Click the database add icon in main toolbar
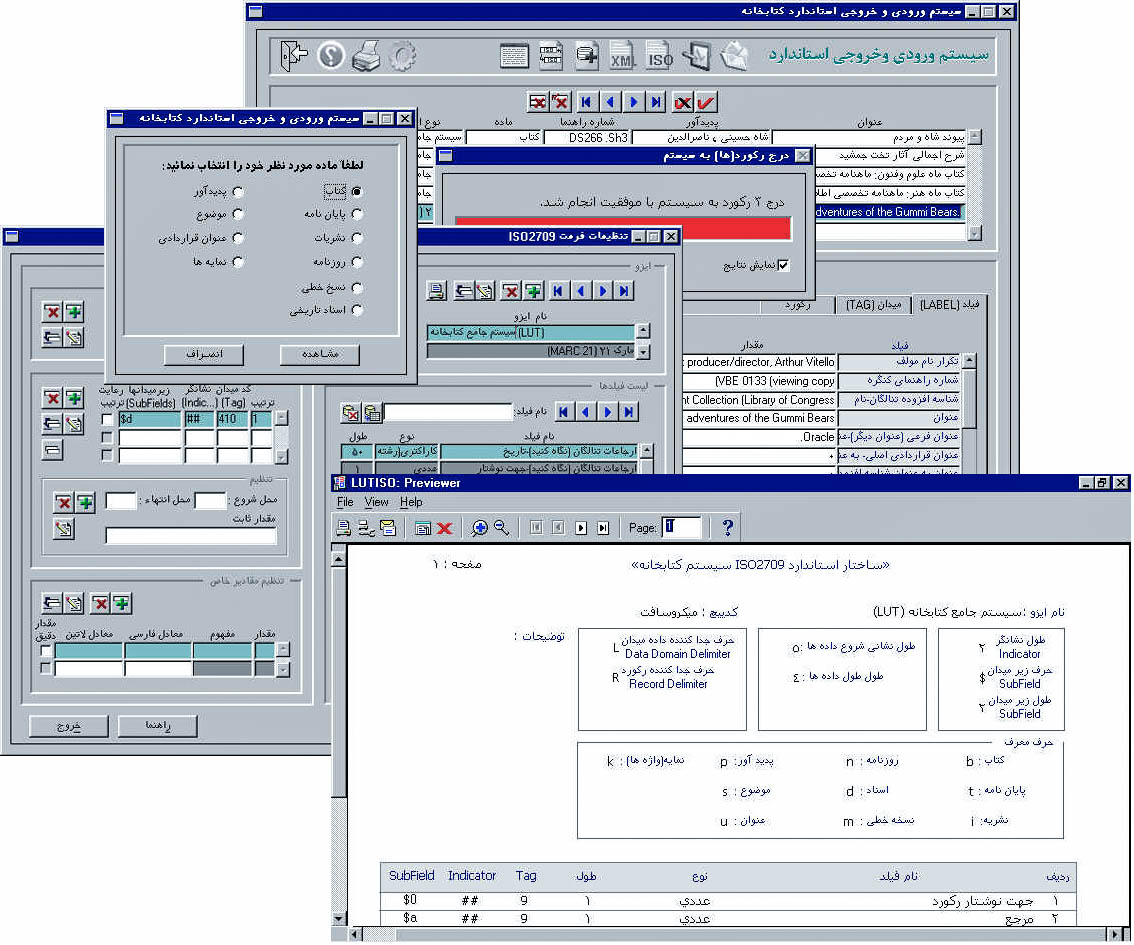The image size is (1134, 945). (x=587, y=56)
